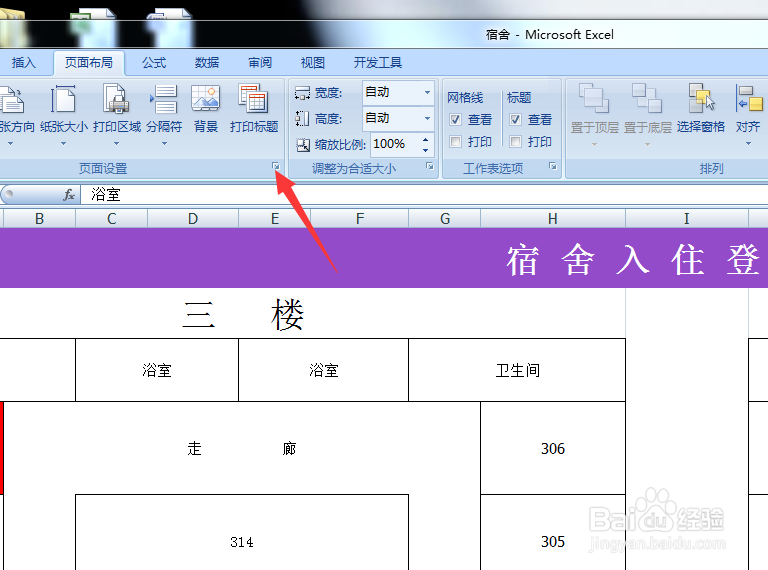Click the 宽度 width icon
The image size is (768, 570).
click(x=302, y=92)
